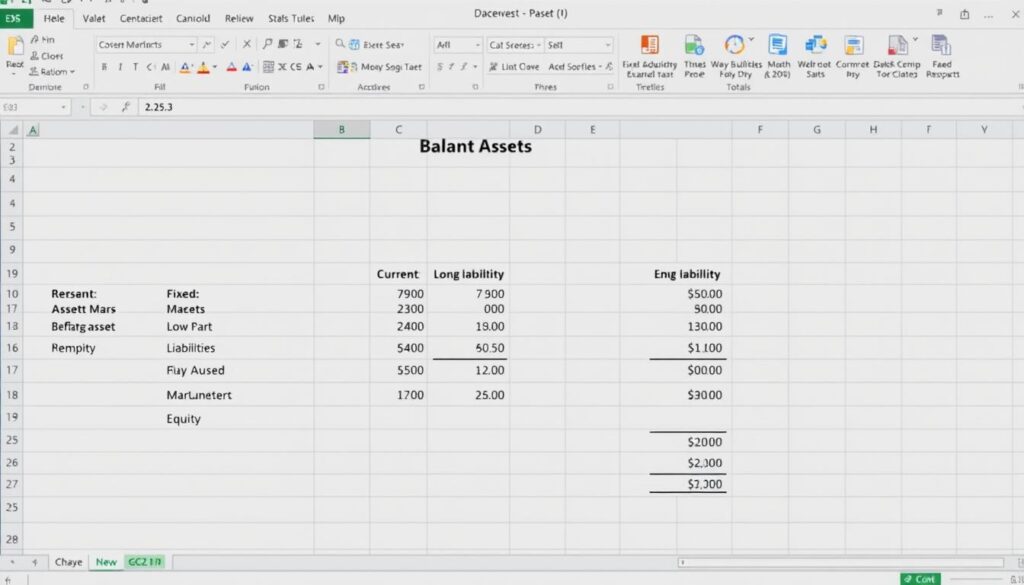Click the Paste clipboard icon
This screenshot has width=1024, height=585.
click(14, 48)
